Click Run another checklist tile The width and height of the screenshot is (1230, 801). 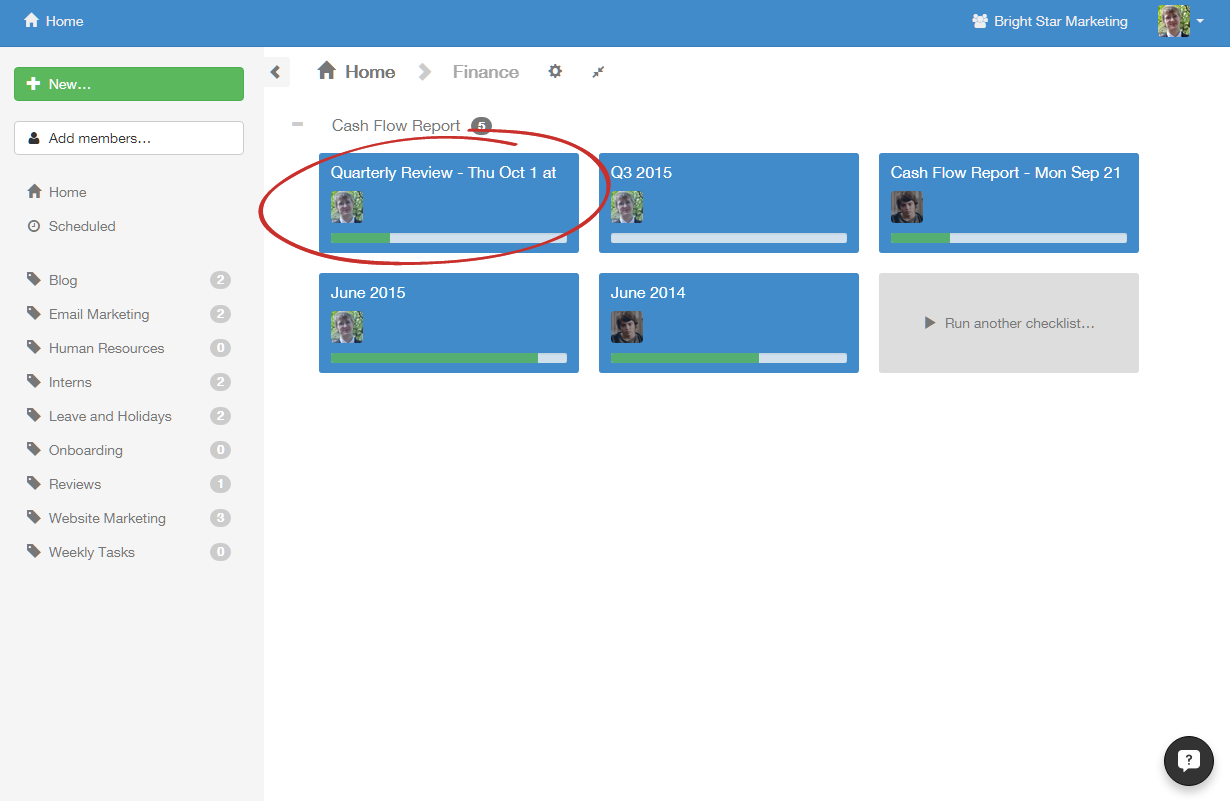1008,323
